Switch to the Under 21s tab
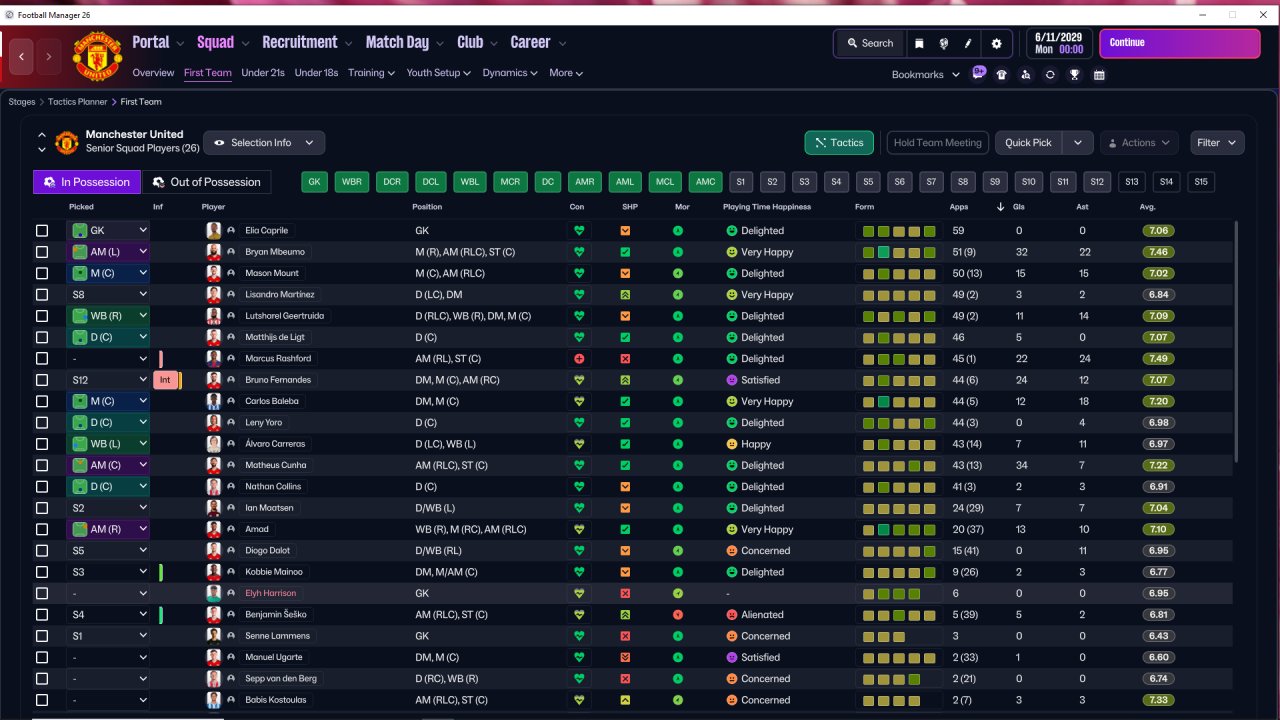The height and width of the screenshot is (720, 1280). point(263,73)
